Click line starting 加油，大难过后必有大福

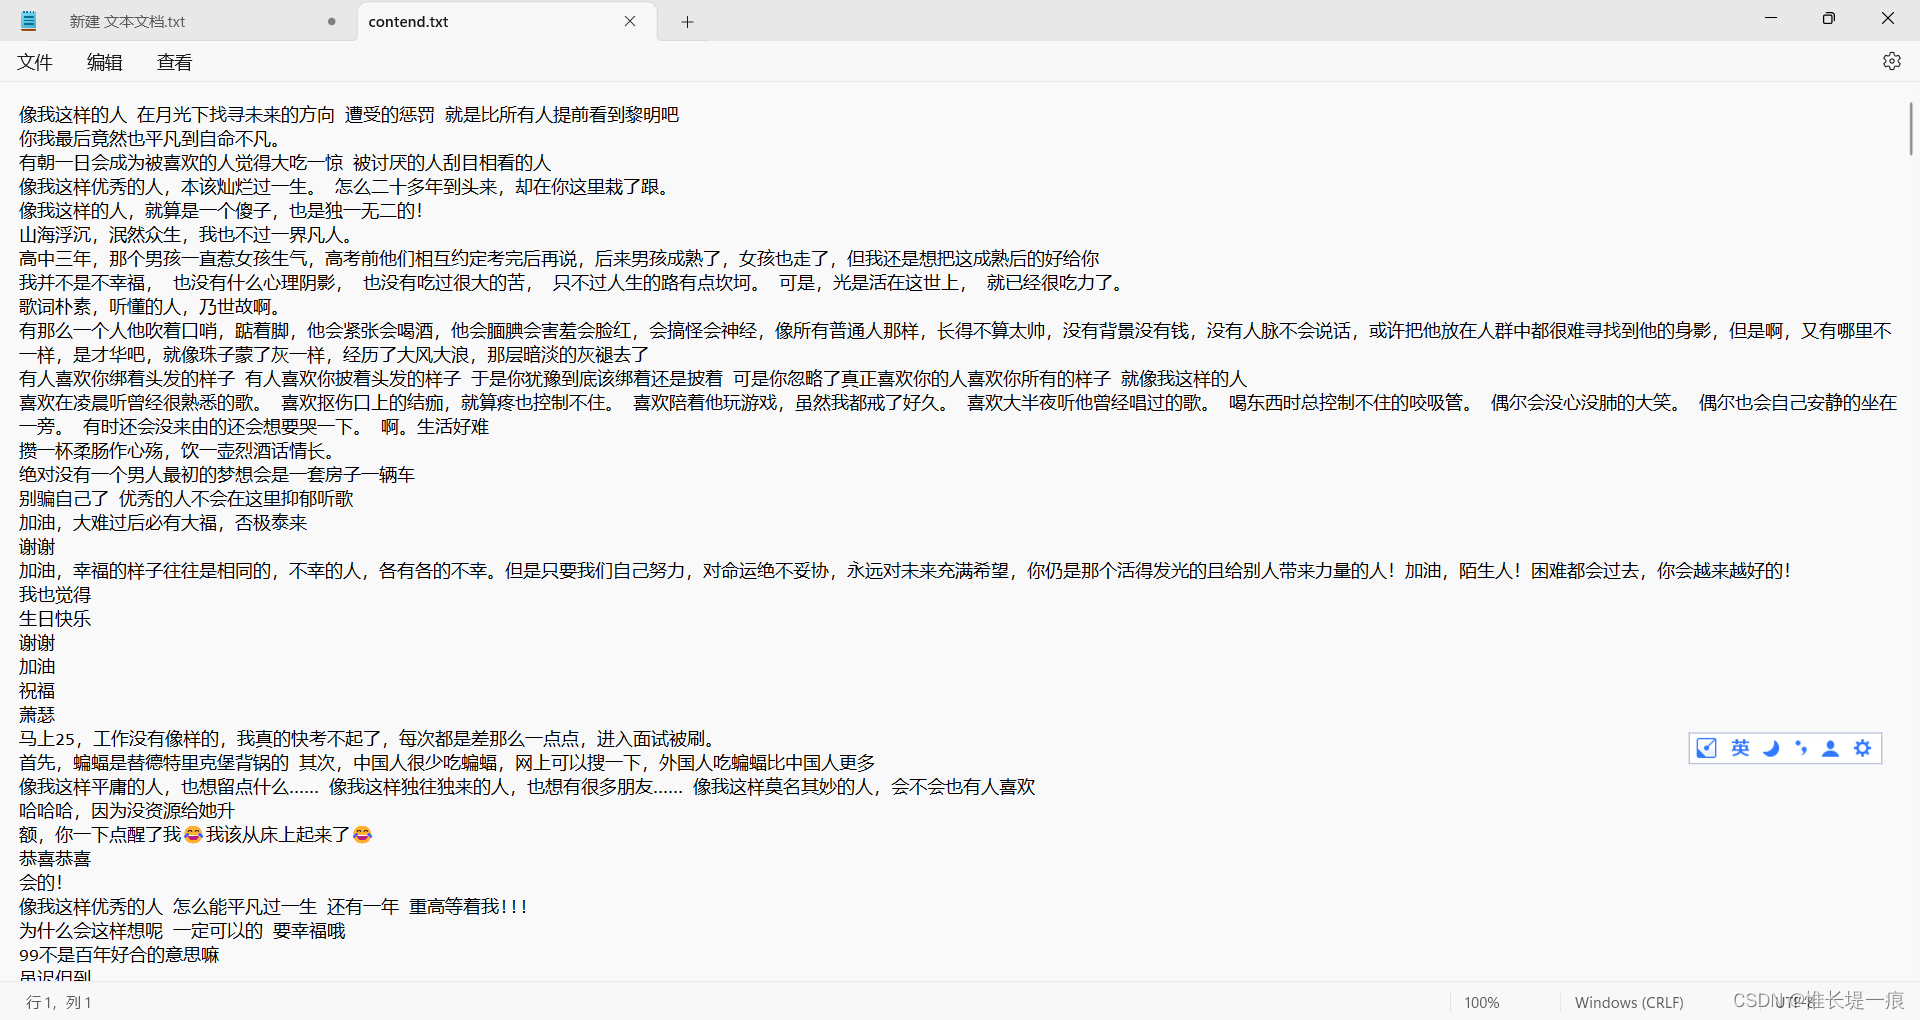163,523
